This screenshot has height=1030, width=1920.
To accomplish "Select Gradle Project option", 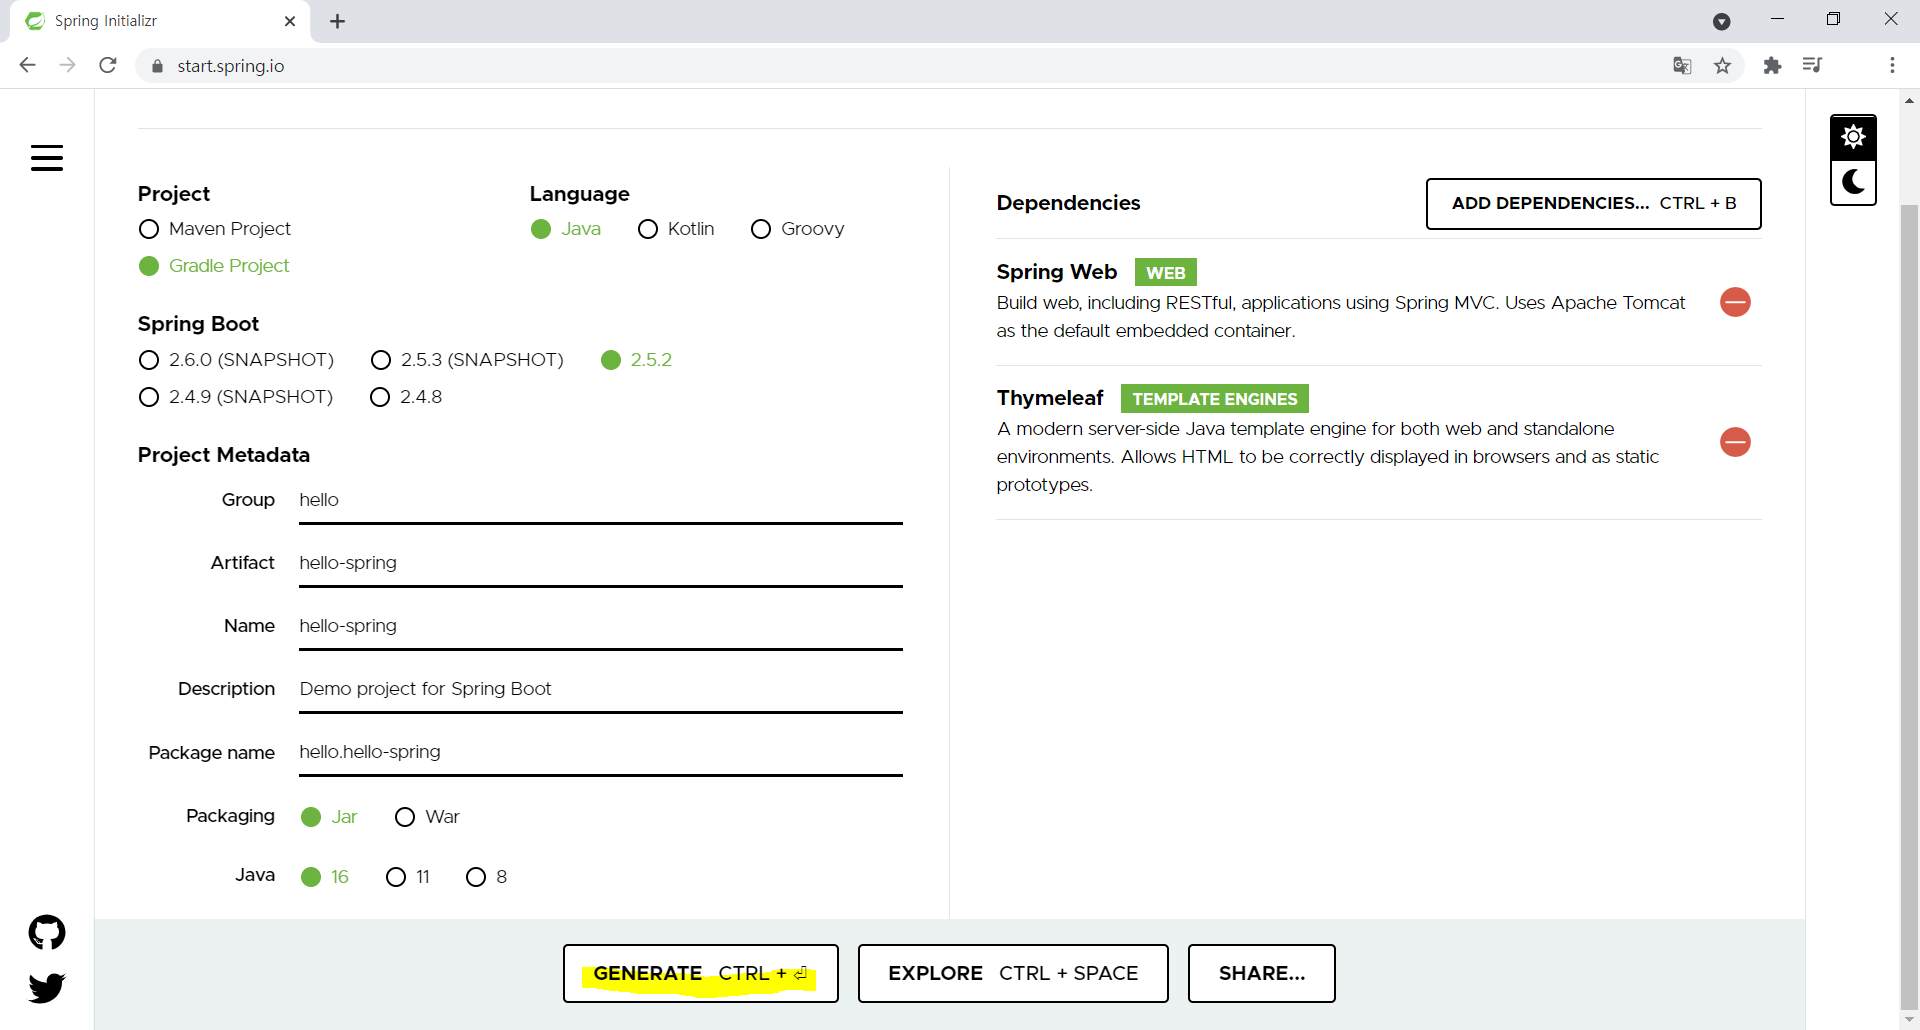I will [214, 266].
